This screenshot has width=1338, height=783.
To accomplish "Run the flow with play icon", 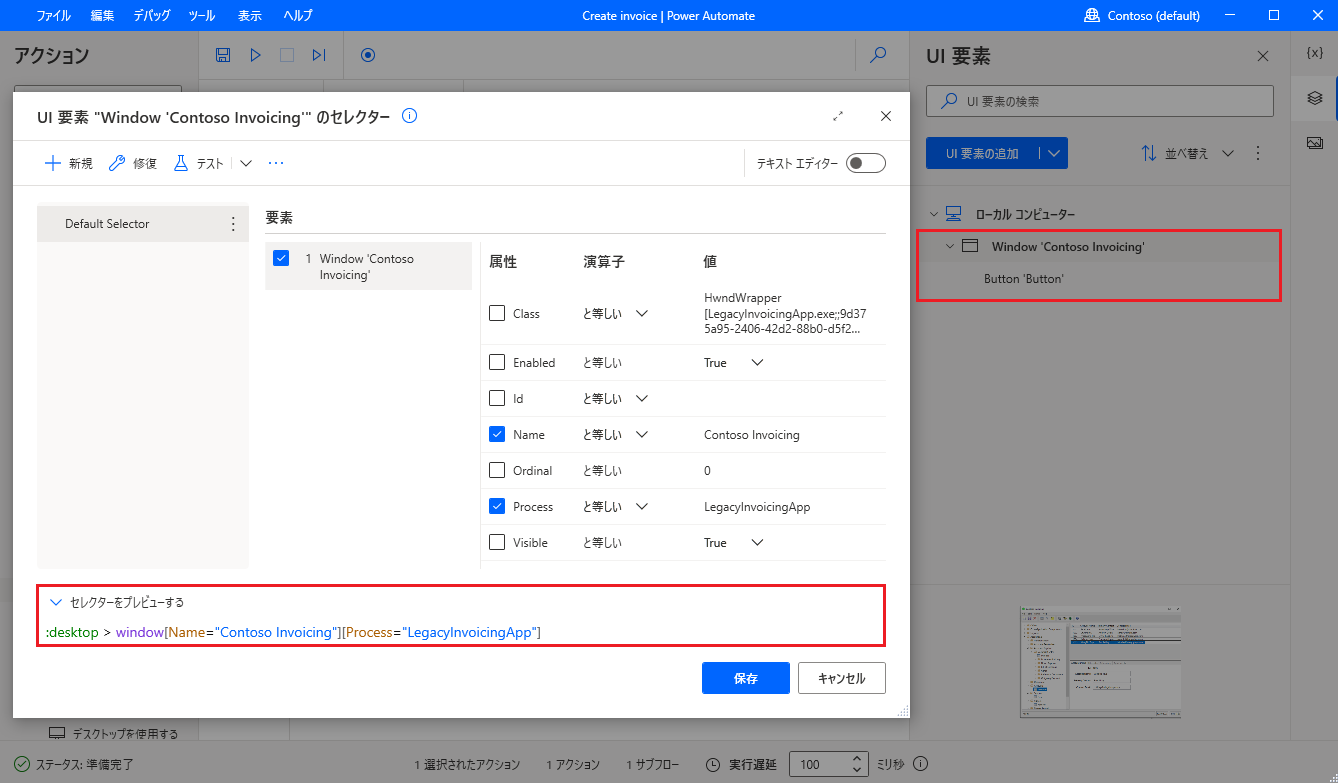I will [255, 55].
